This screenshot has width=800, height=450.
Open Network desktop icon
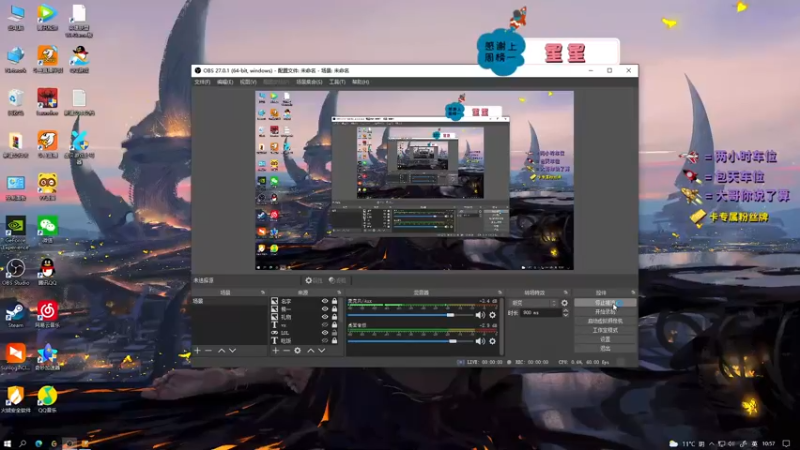[x=15, y=60]
